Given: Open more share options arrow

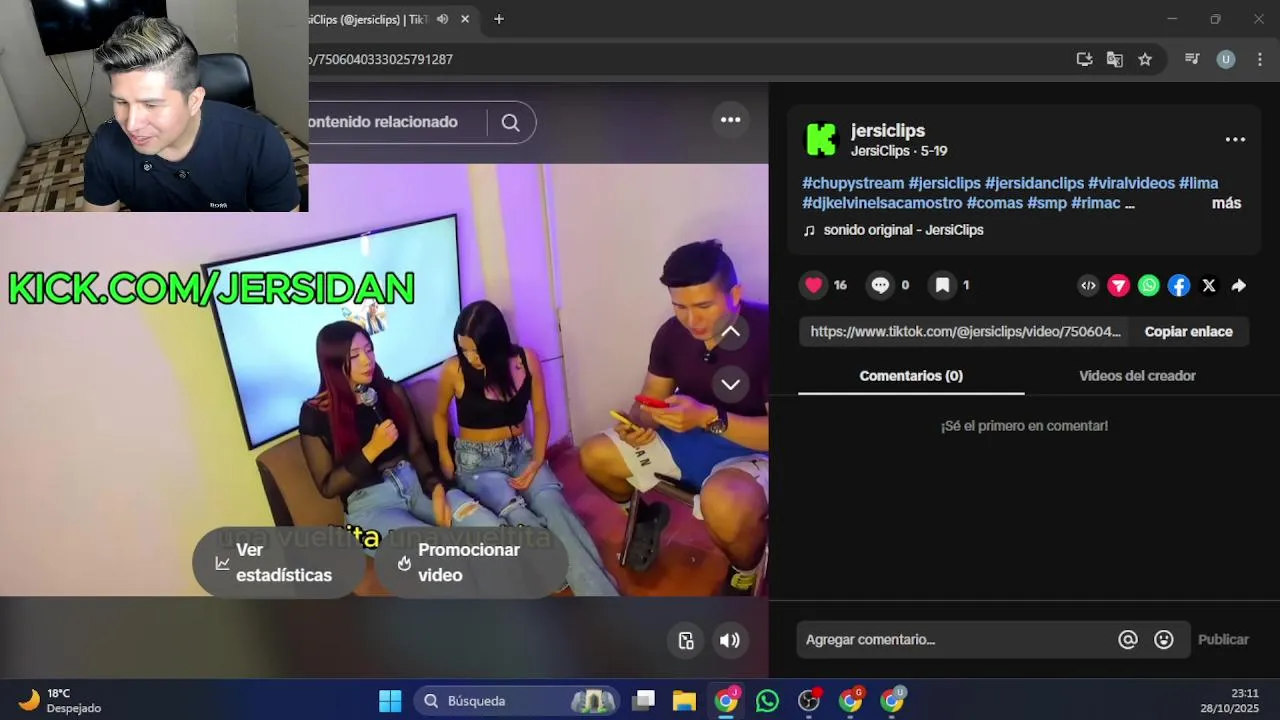Looking at the screenshot, I should (1239, 286).
